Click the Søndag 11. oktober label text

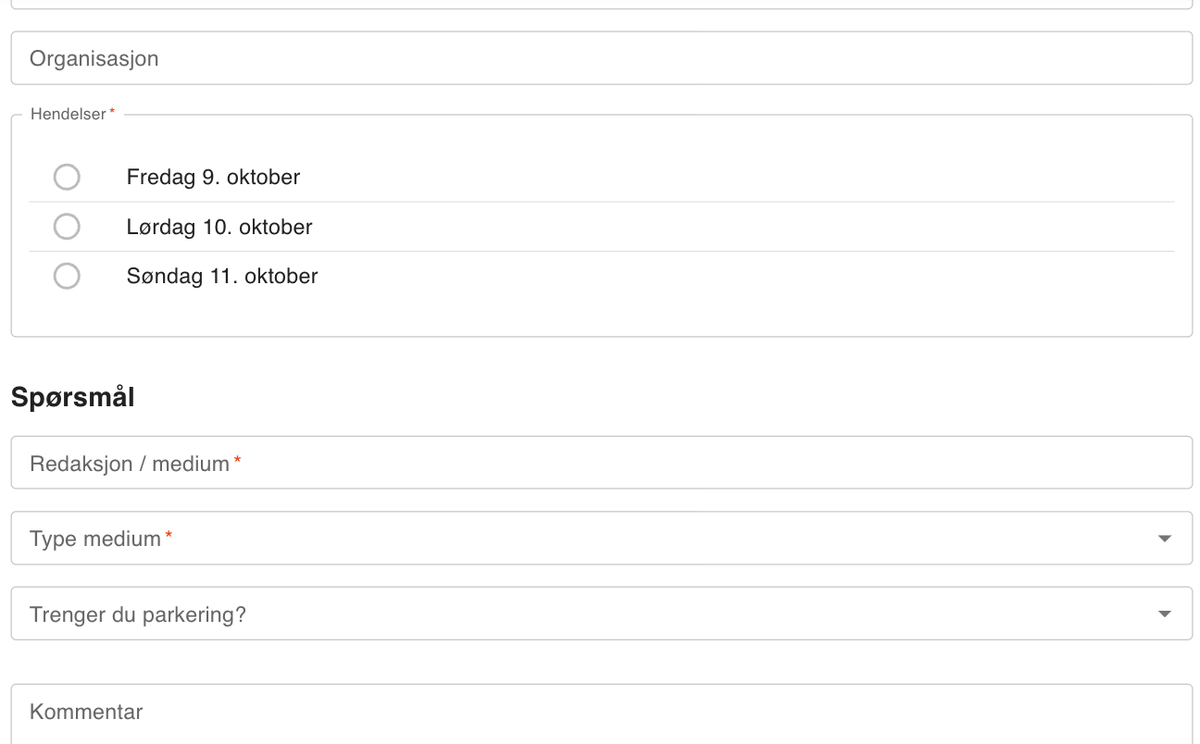[x=222, y=276]
